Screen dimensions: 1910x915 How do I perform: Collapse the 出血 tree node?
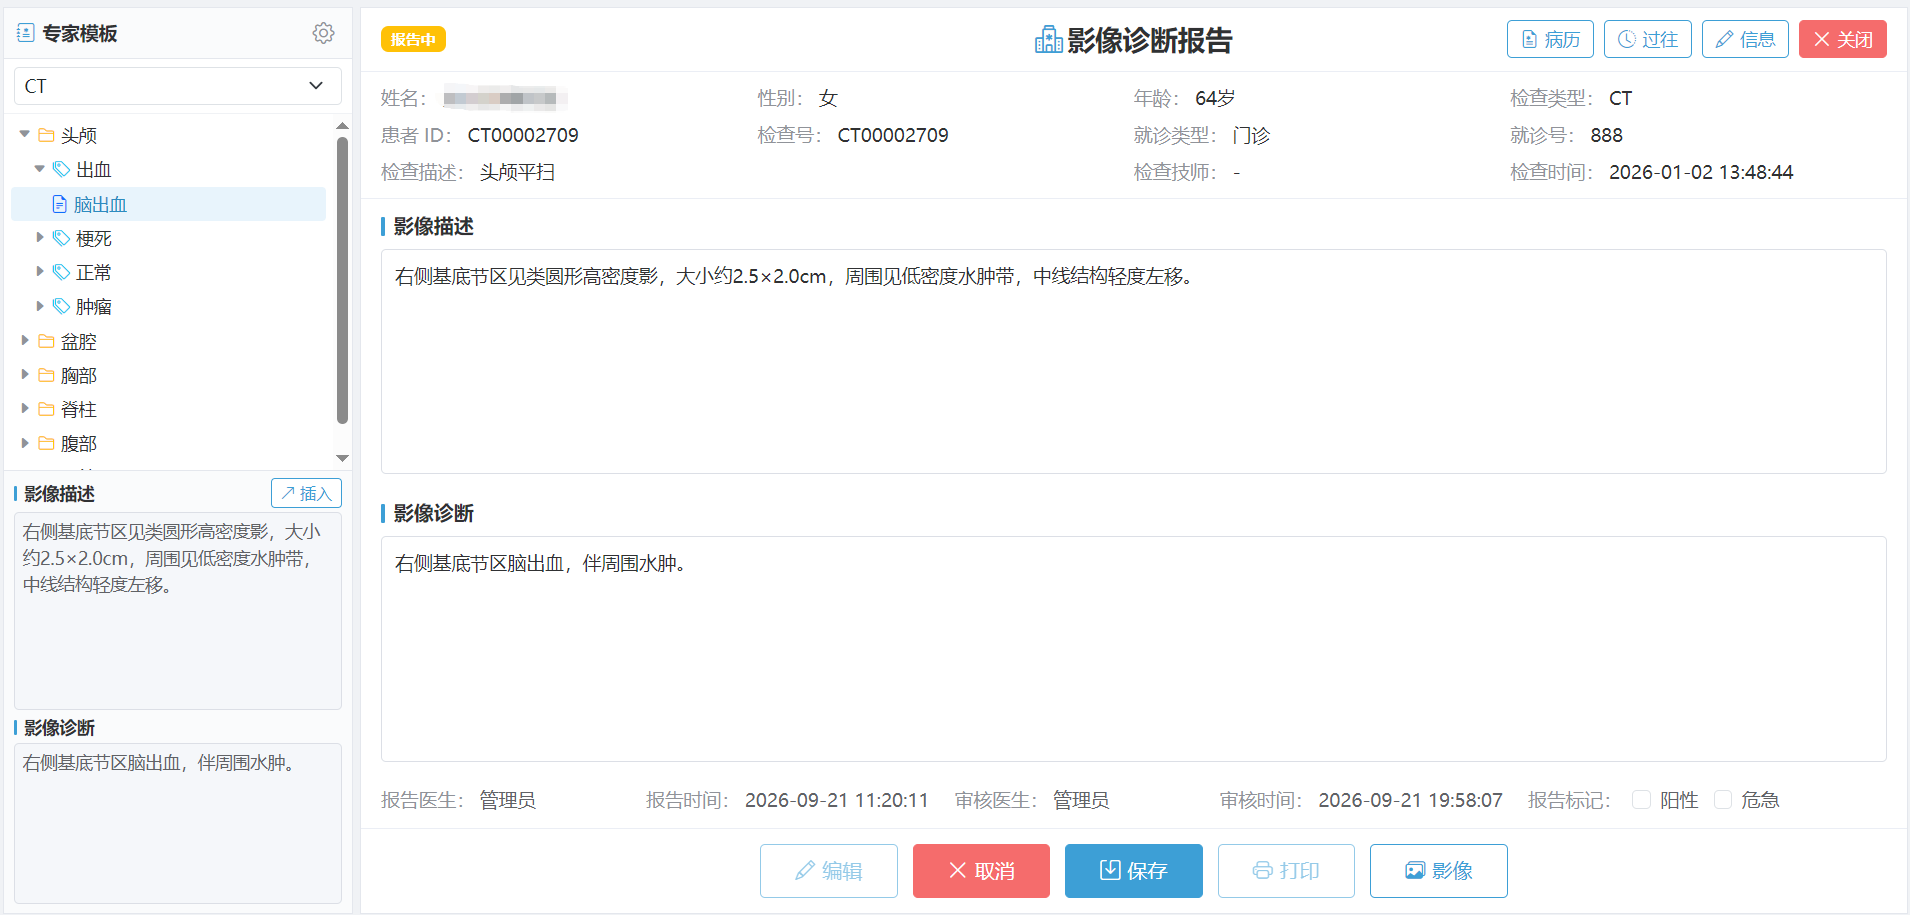coord(40,169)
